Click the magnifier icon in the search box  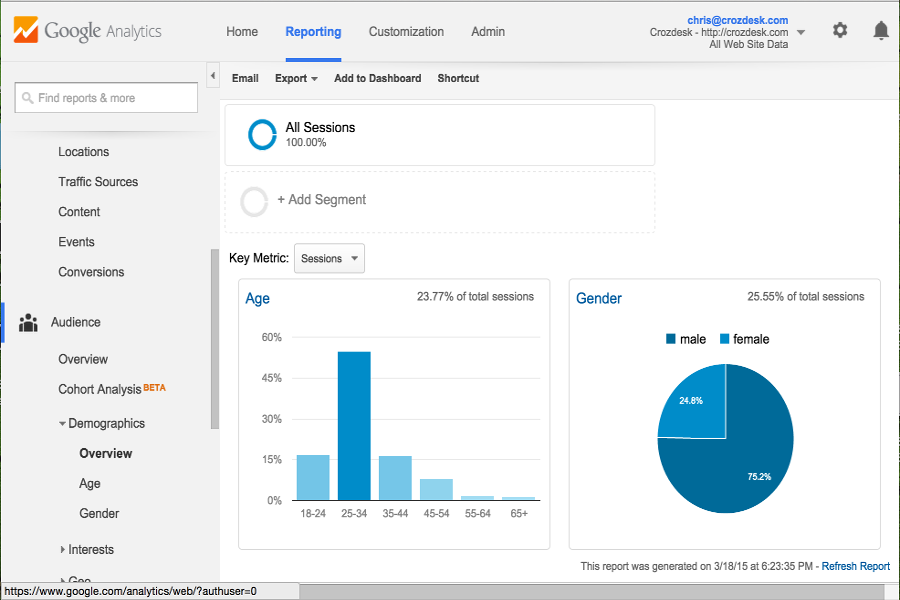(x=27, y=98)
